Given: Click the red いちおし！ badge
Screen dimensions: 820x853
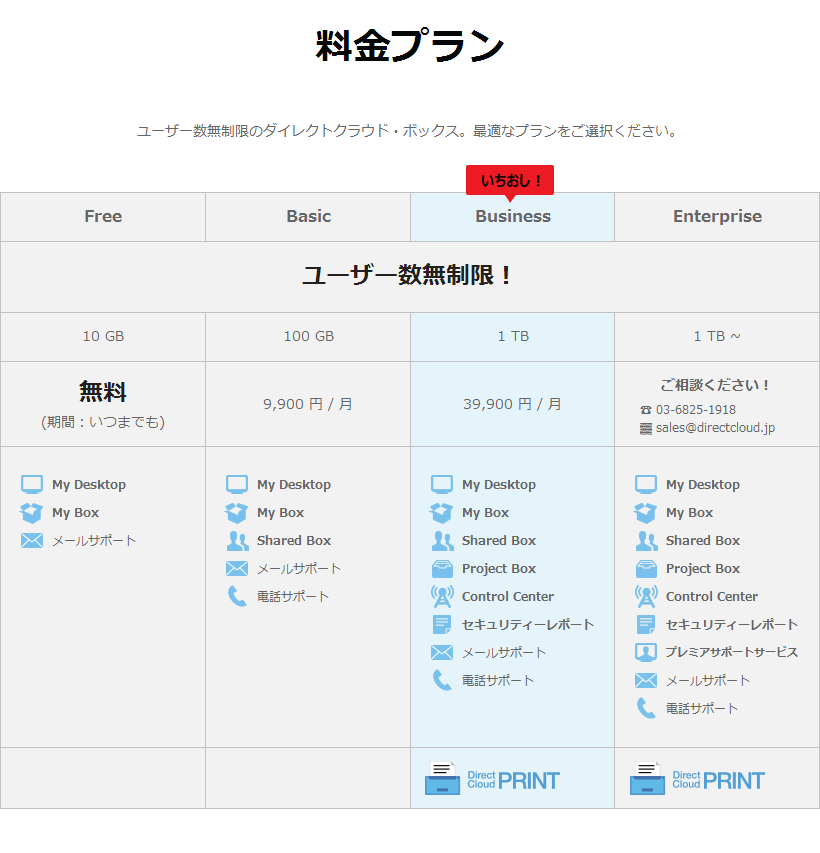Looking at the screenshot, I should coord(510,180).
